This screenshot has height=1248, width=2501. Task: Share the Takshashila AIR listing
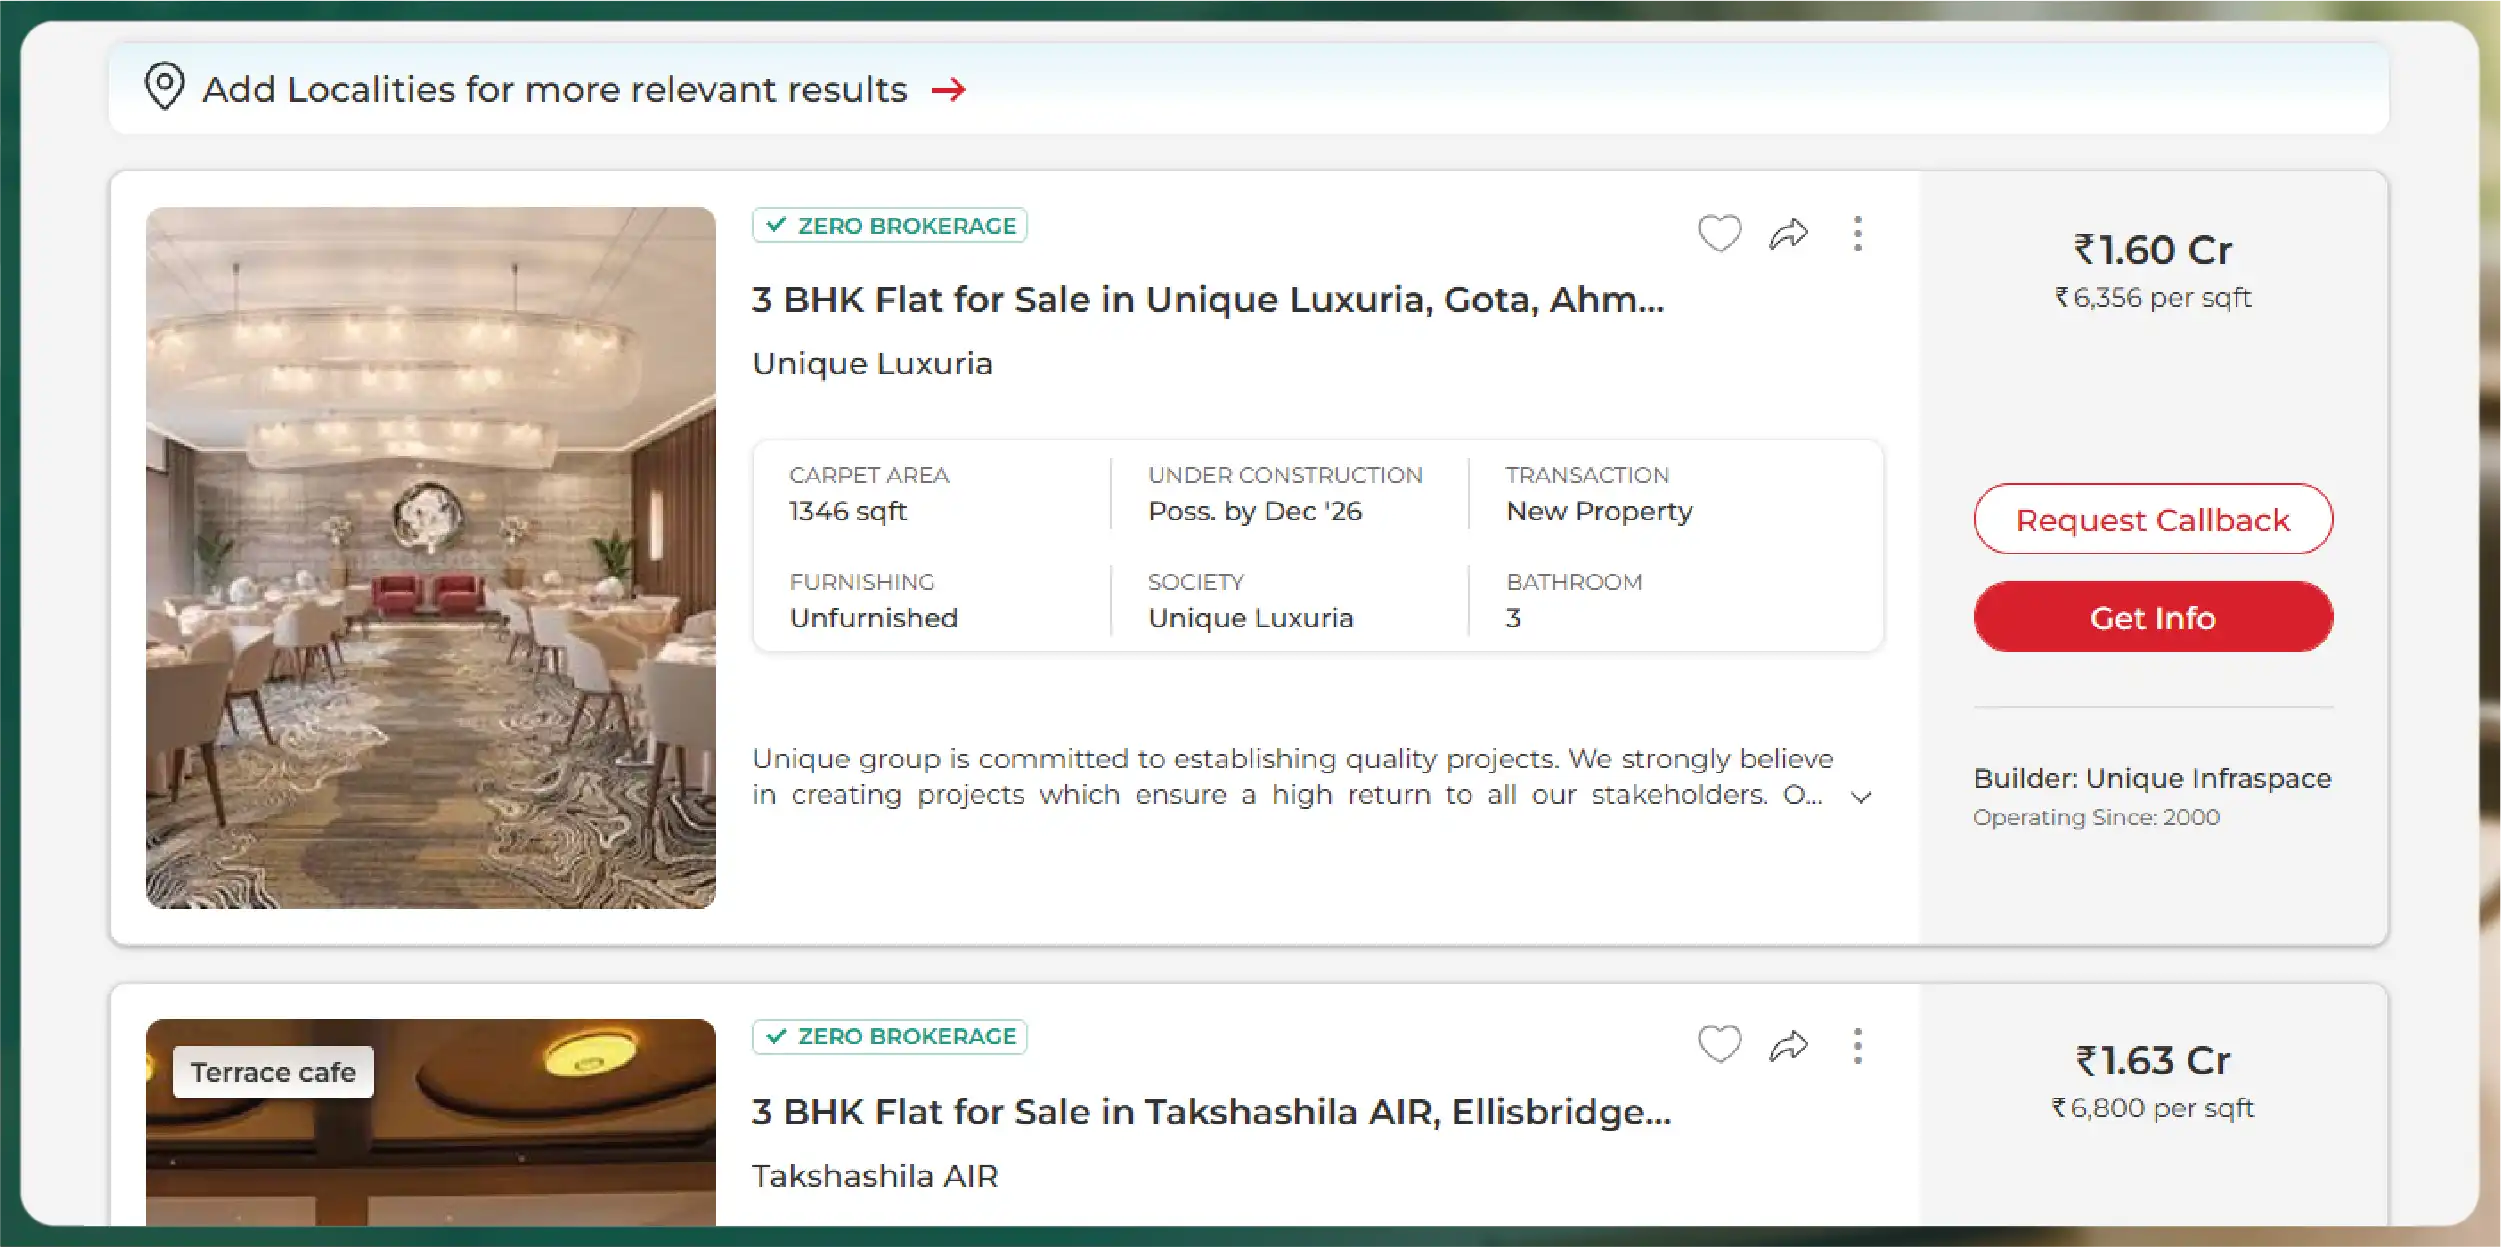[1788, 1046]
